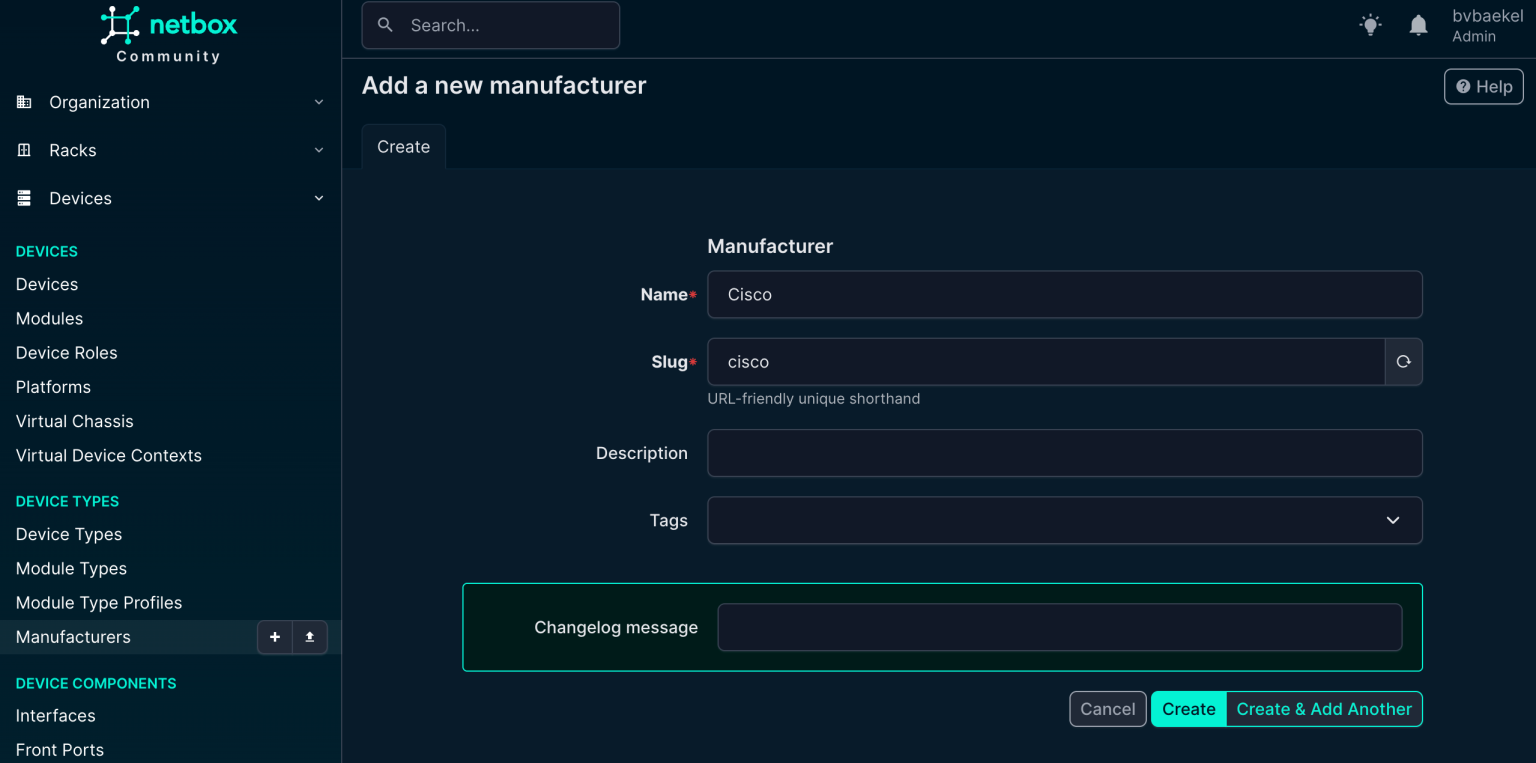Cancel the manufacturer creation
Image resolution: width=1536 pixels, height=763 pixels.
(x=1107, y=709)
